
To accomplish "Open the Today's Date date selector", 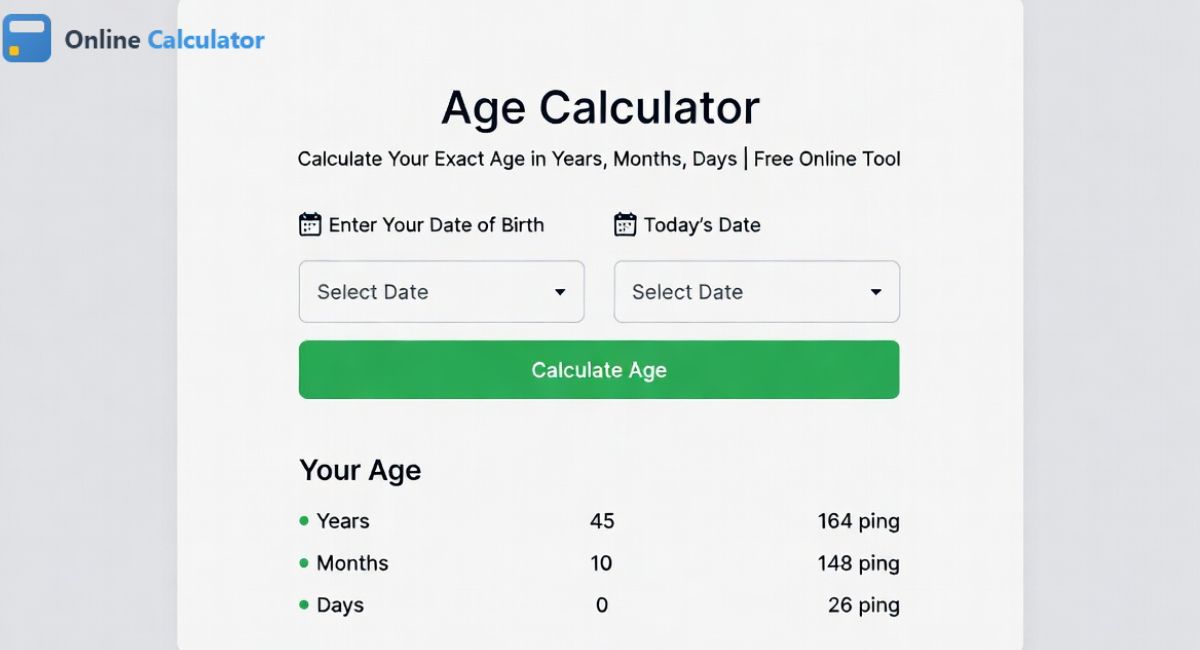I will 756,292.
